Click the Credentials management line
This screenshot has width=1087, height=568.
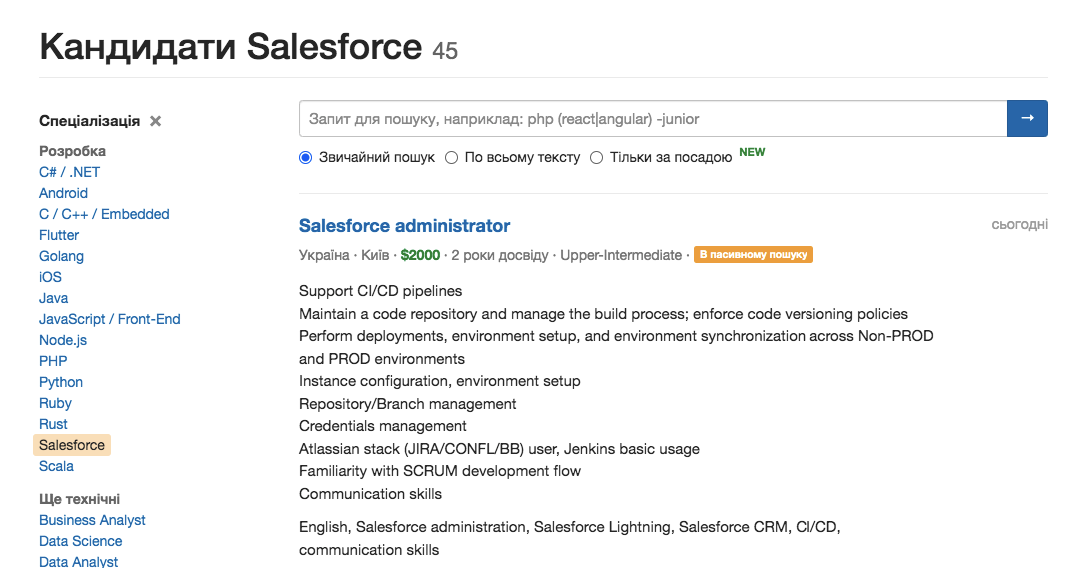(x=383, y=426)
